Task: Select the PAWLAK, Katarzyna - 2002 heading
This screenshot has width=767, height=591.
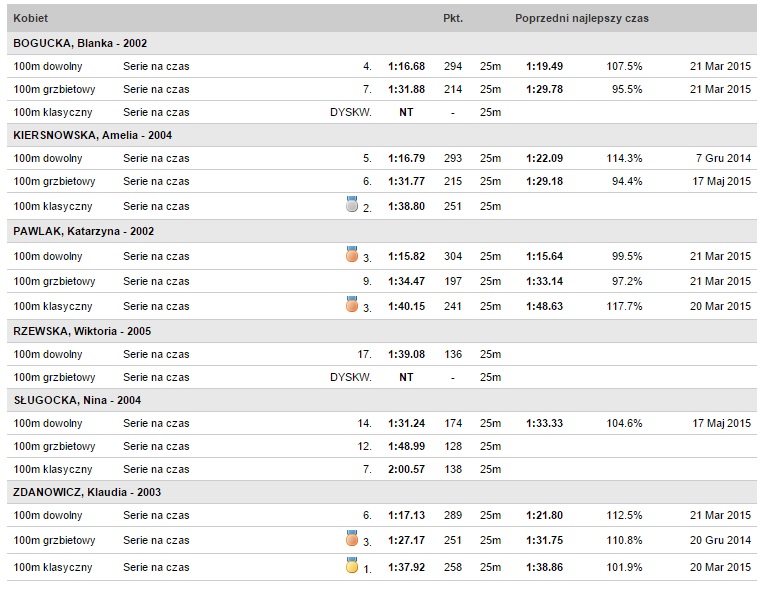Action: (x=84, y=231)
